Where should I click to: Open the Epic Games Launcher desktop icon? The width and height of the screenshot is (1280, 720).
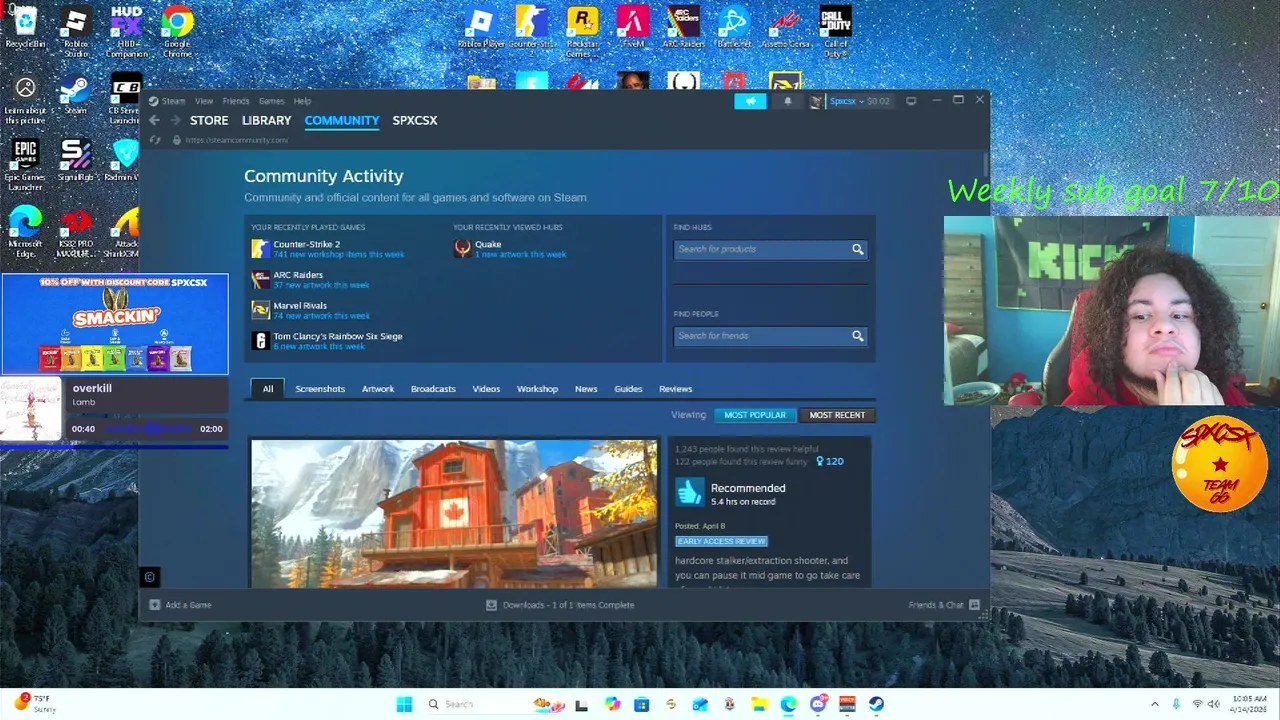pyautogui.click(x=25, y=165)
